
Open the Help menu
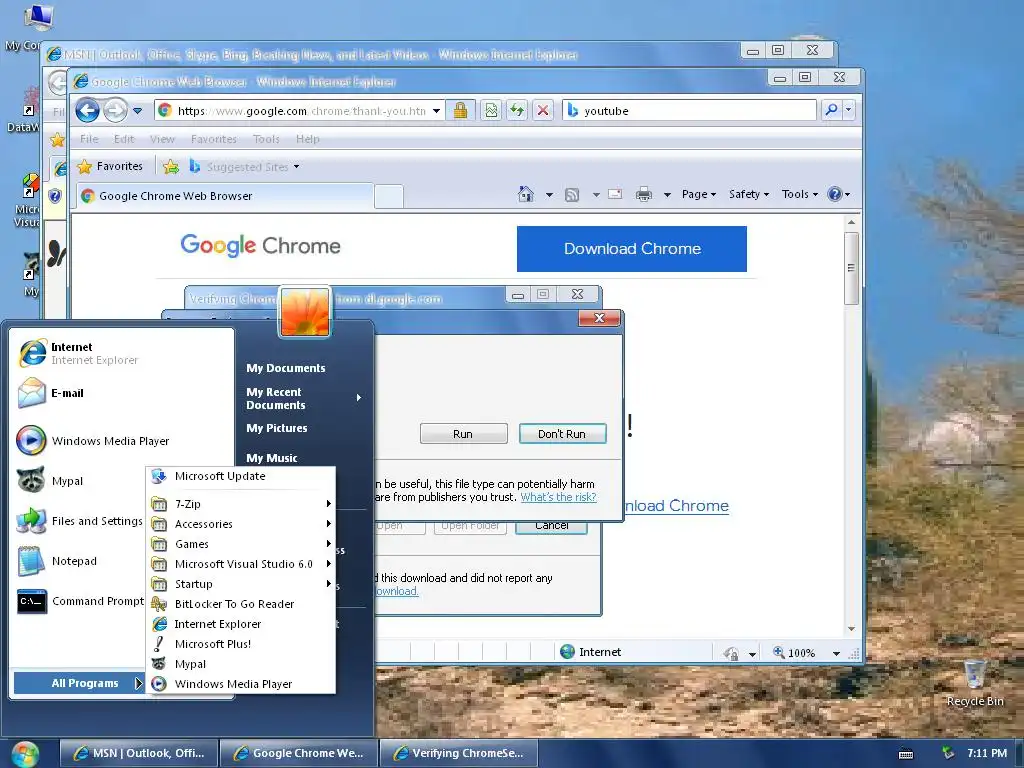(308, 138)
